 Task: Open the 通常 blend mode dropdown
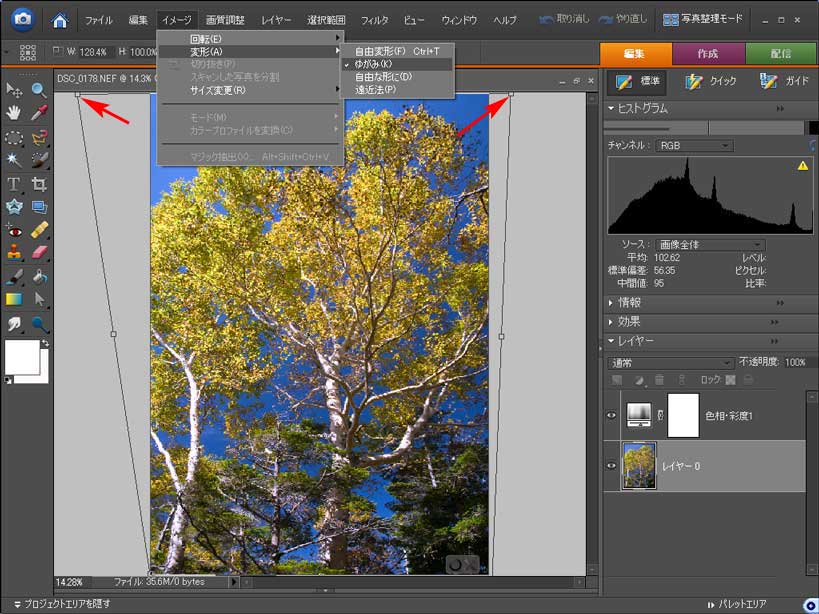pos(671,362)
